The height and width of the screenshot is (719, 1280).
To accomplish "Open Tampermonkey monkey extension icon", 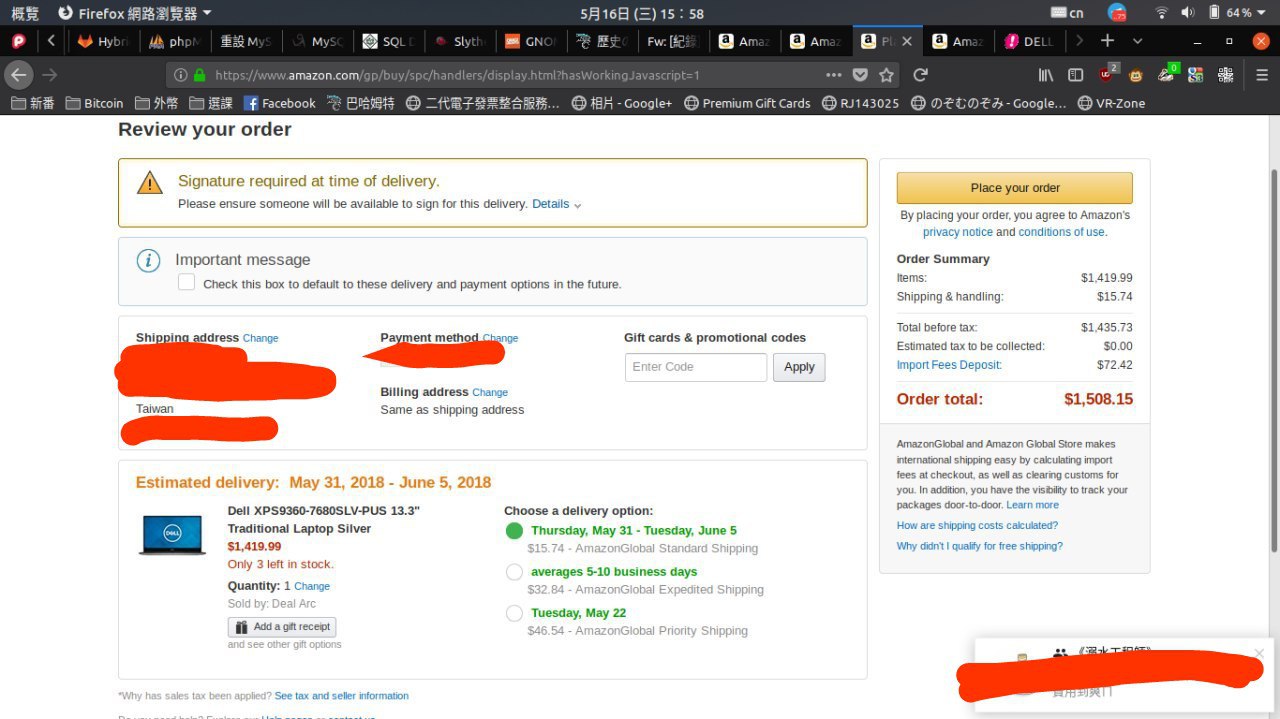I will tap(1136, 75).
